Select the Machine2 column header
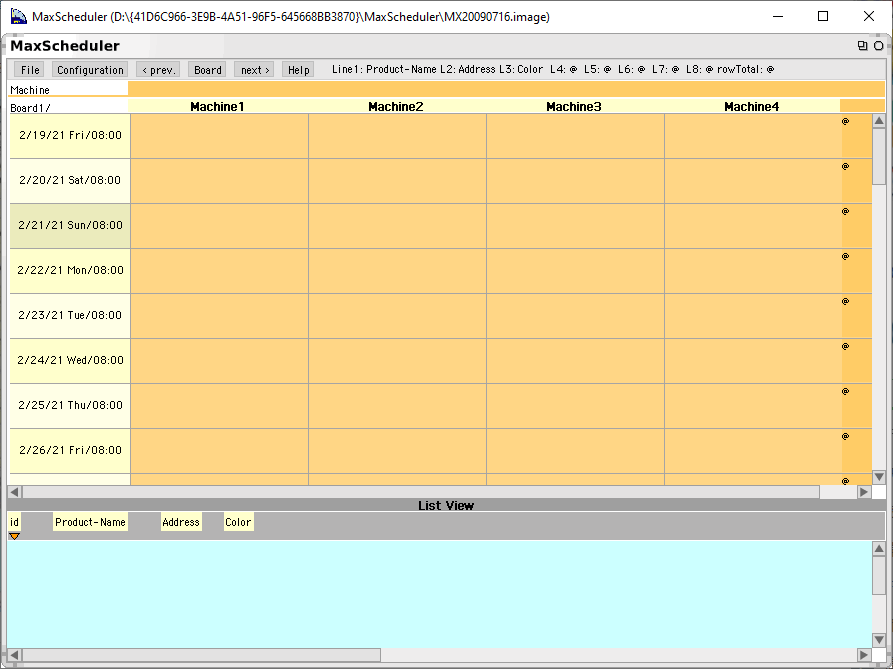This screenshot has width=893, height=669. click(396, 106)
